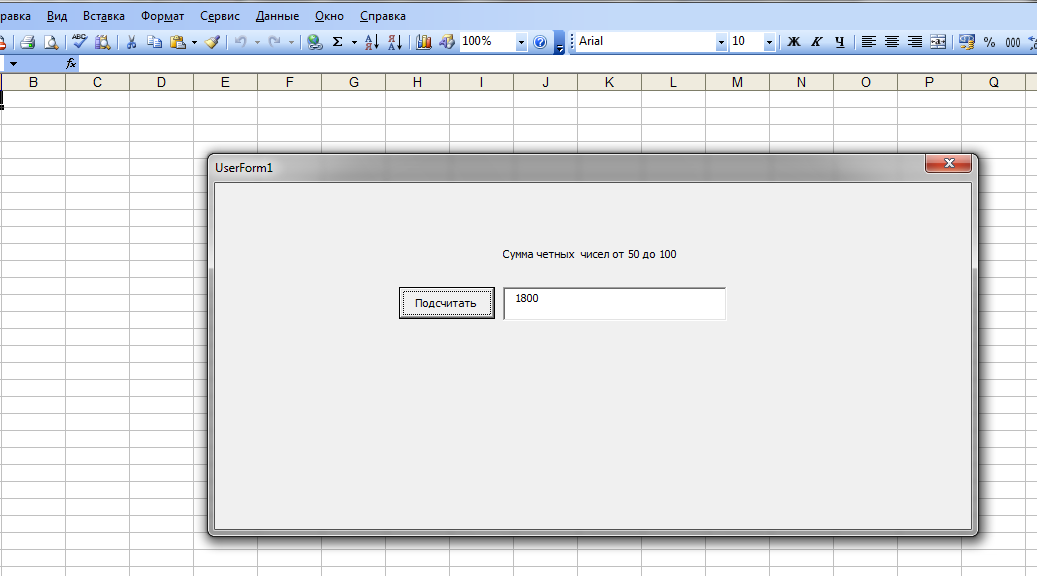Expand the Undo history arrow
Viewport: 1037px width, 576px height.
(257, 42)
